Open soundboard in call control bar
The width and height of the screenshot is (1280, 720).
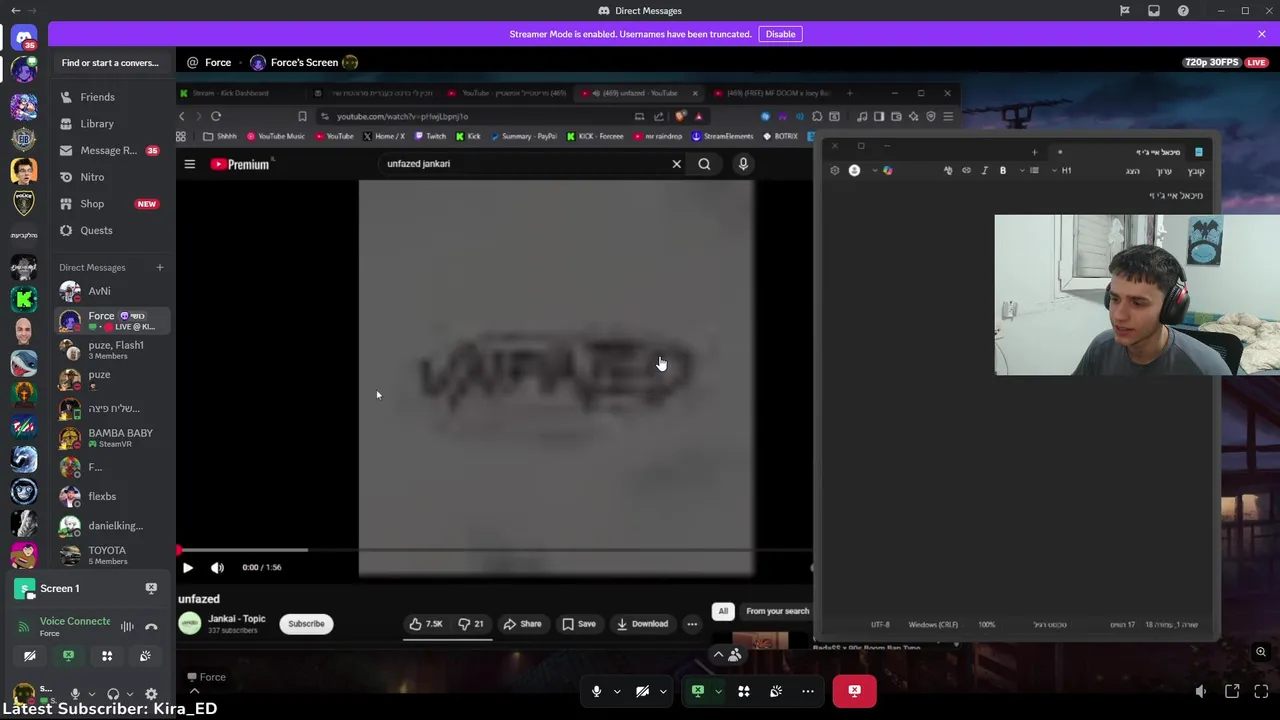[775, 691]
